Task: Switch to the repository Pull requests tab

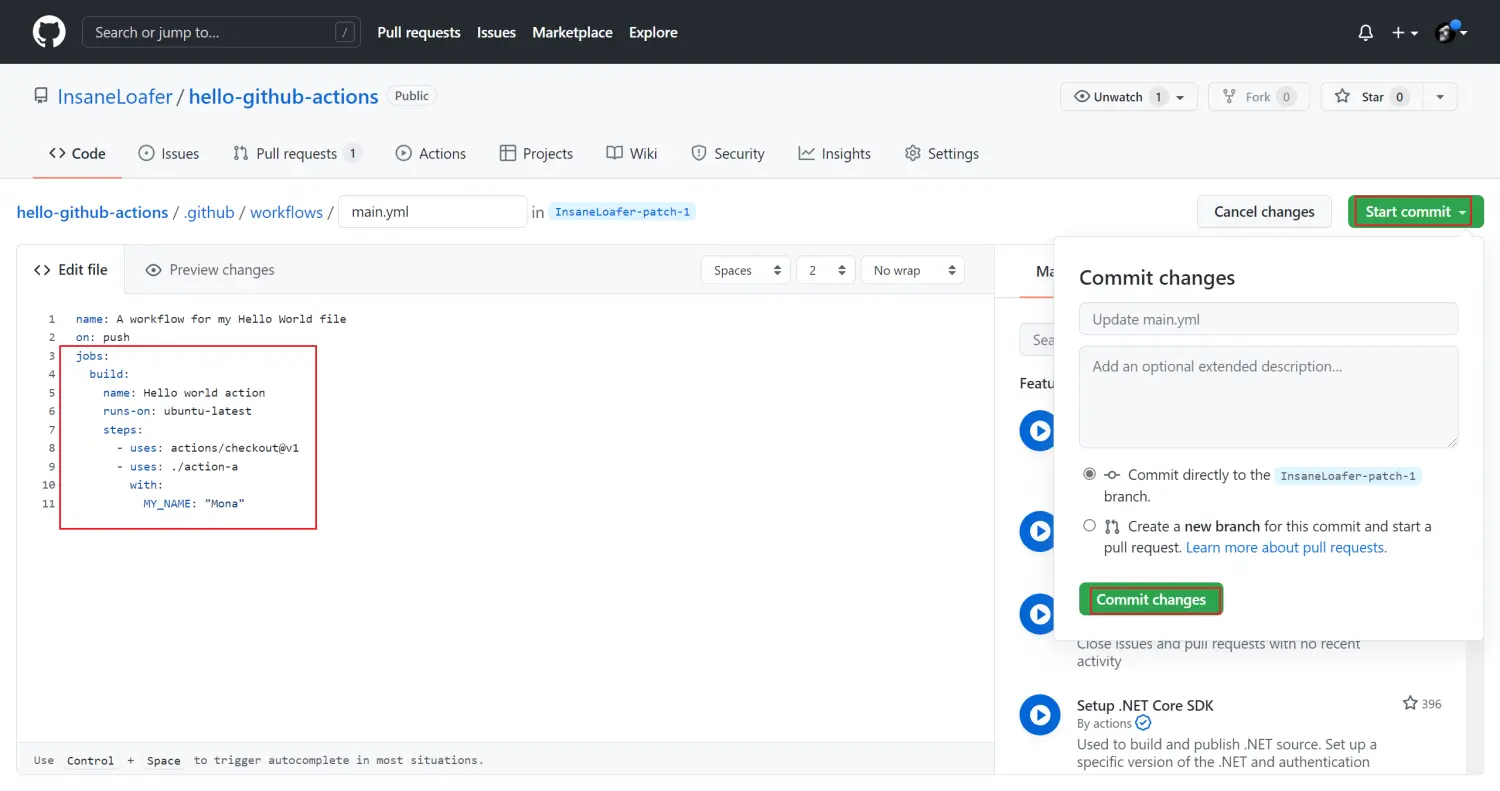Action: click(297, 153)
